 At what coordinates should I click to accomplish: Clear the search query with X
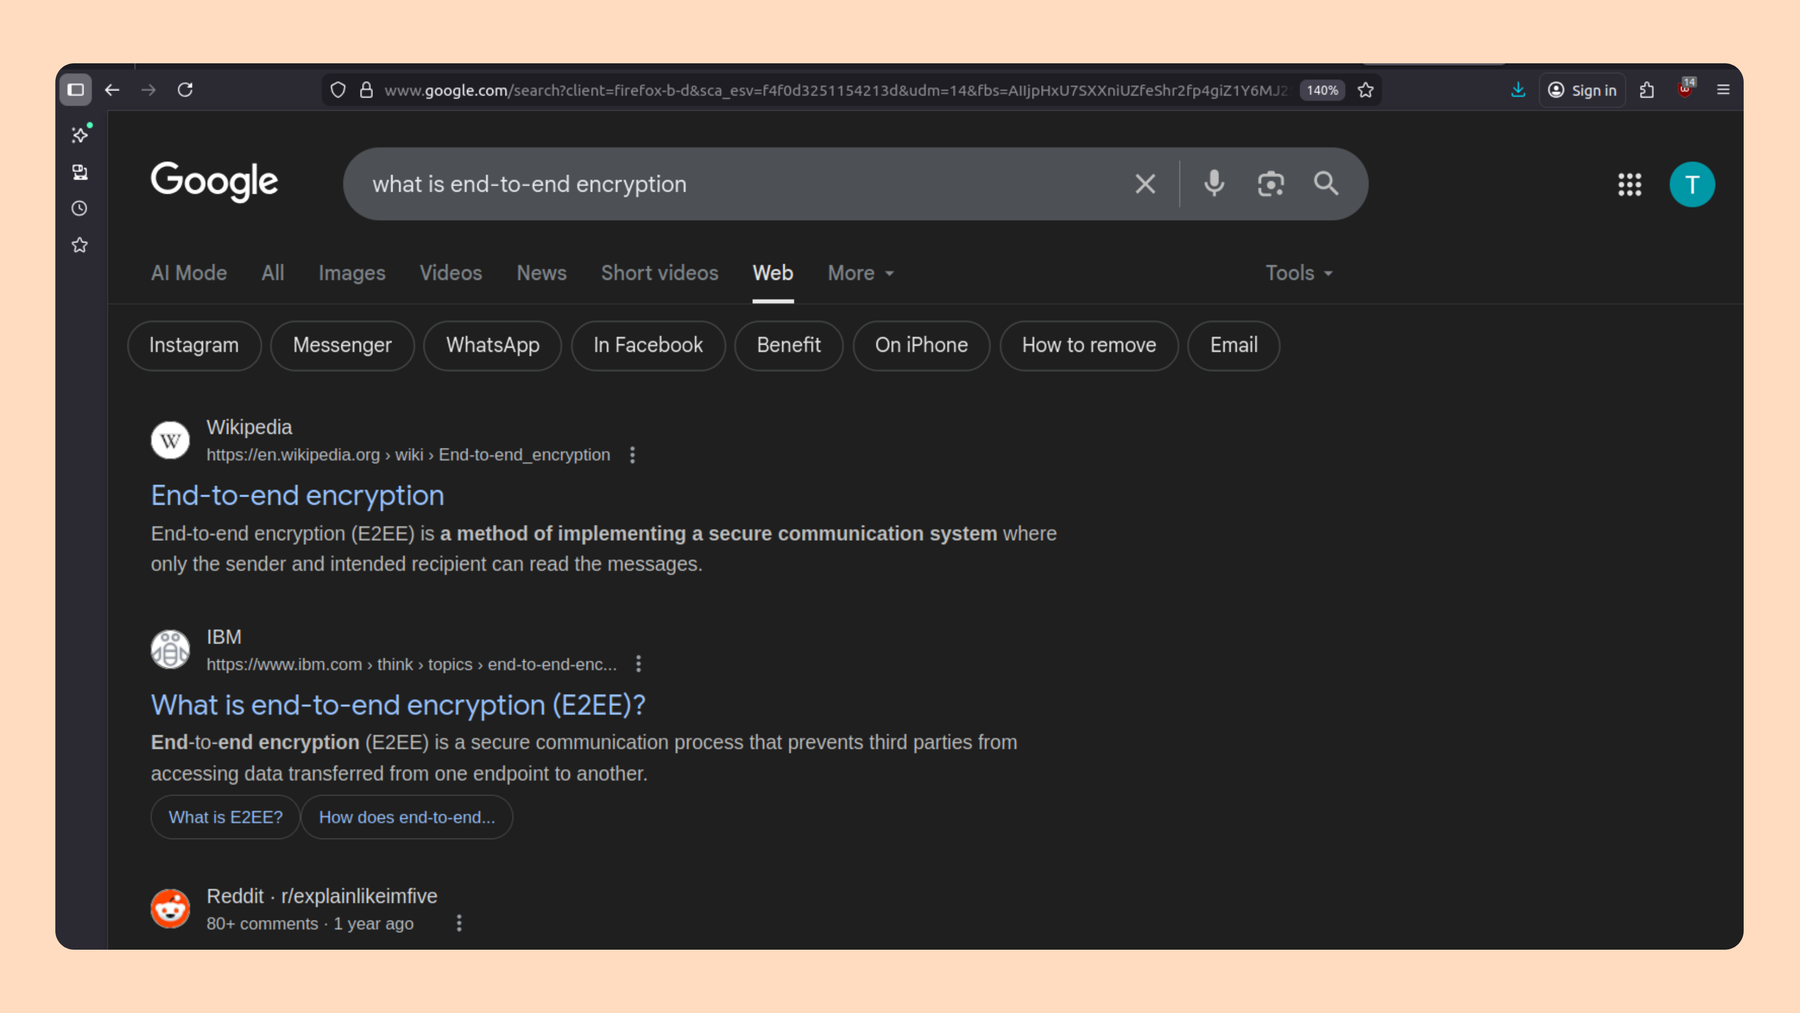coord(1145,184)
